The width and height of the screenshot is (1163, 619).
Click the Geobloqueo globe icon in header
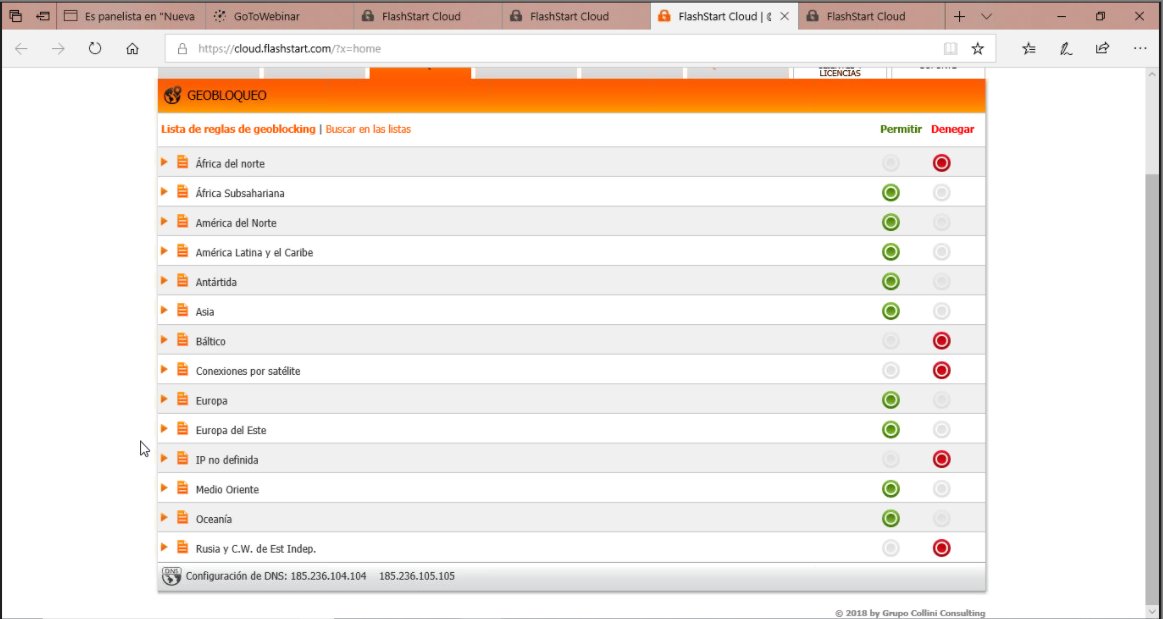[x=173, y=96]
